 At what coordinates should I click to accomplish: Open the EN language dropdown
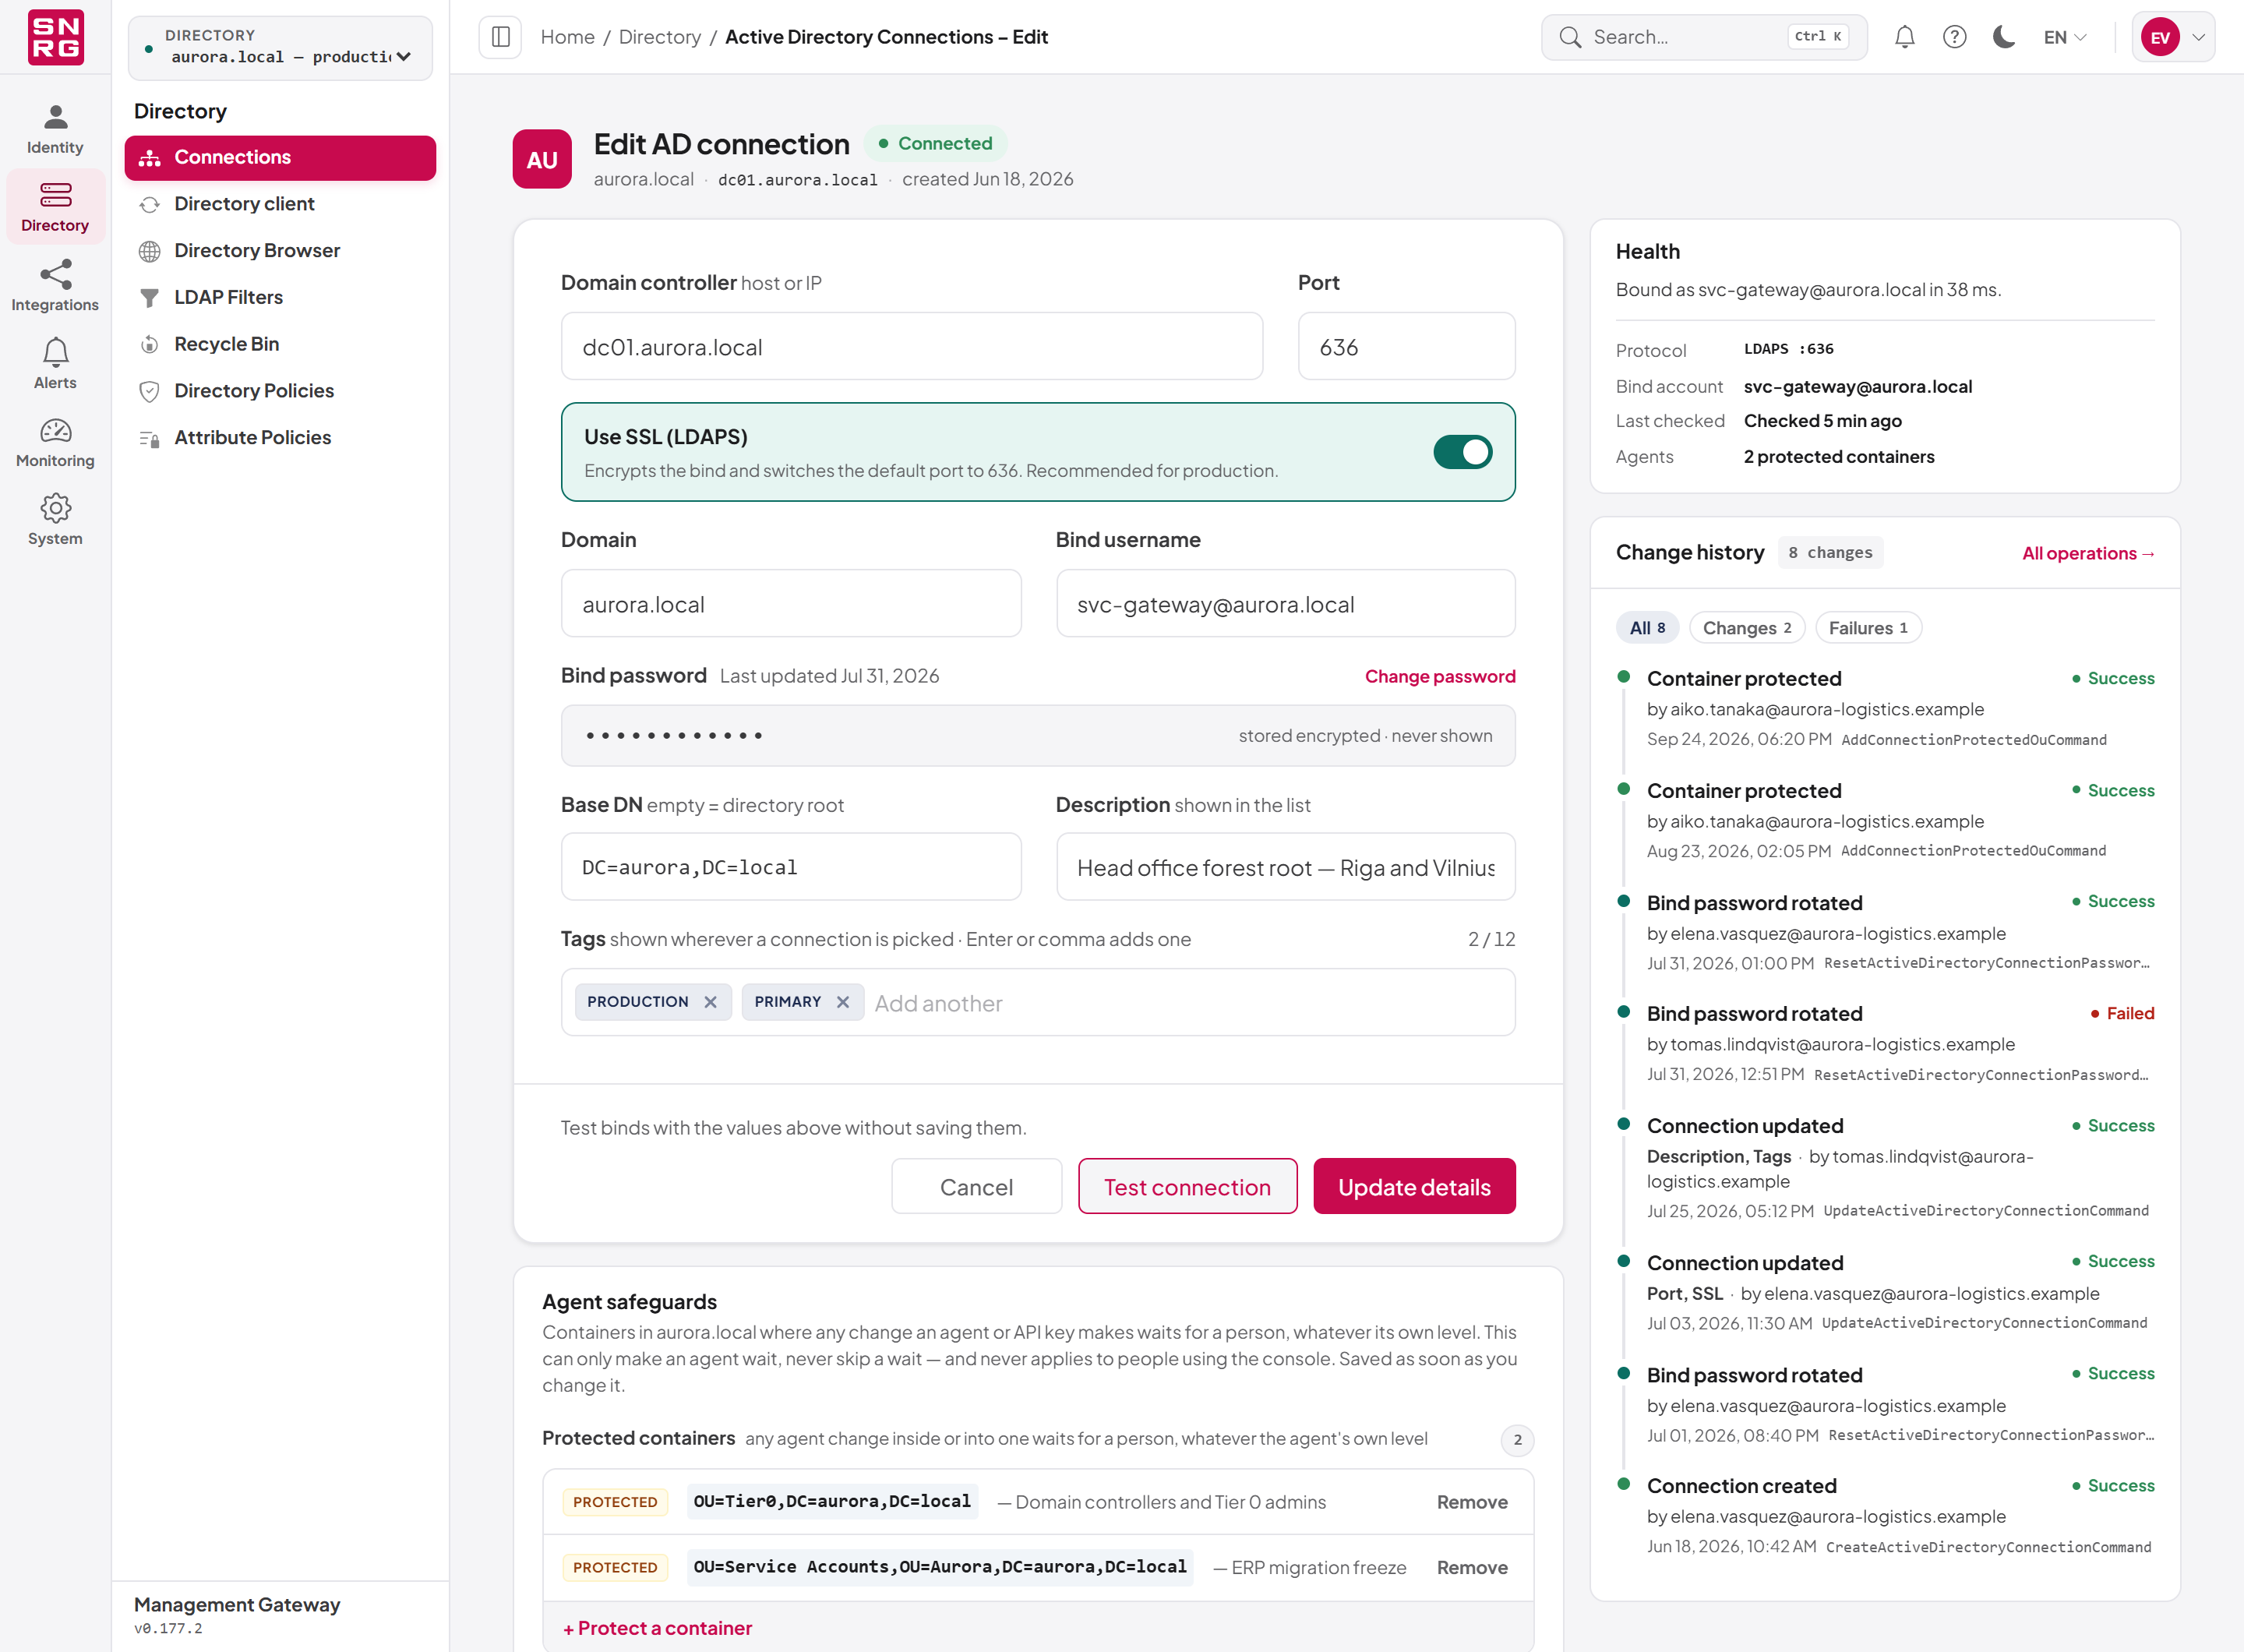(2064, 37)
